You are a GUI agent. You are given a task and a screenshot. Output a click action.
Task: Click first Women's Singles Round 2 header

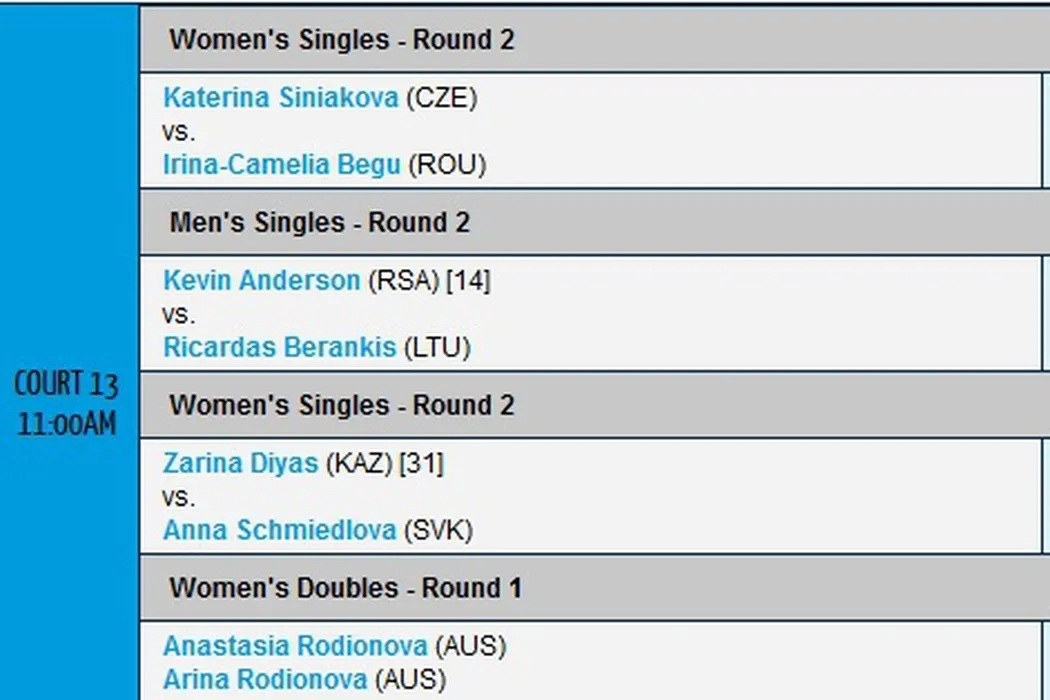[341, 40]
